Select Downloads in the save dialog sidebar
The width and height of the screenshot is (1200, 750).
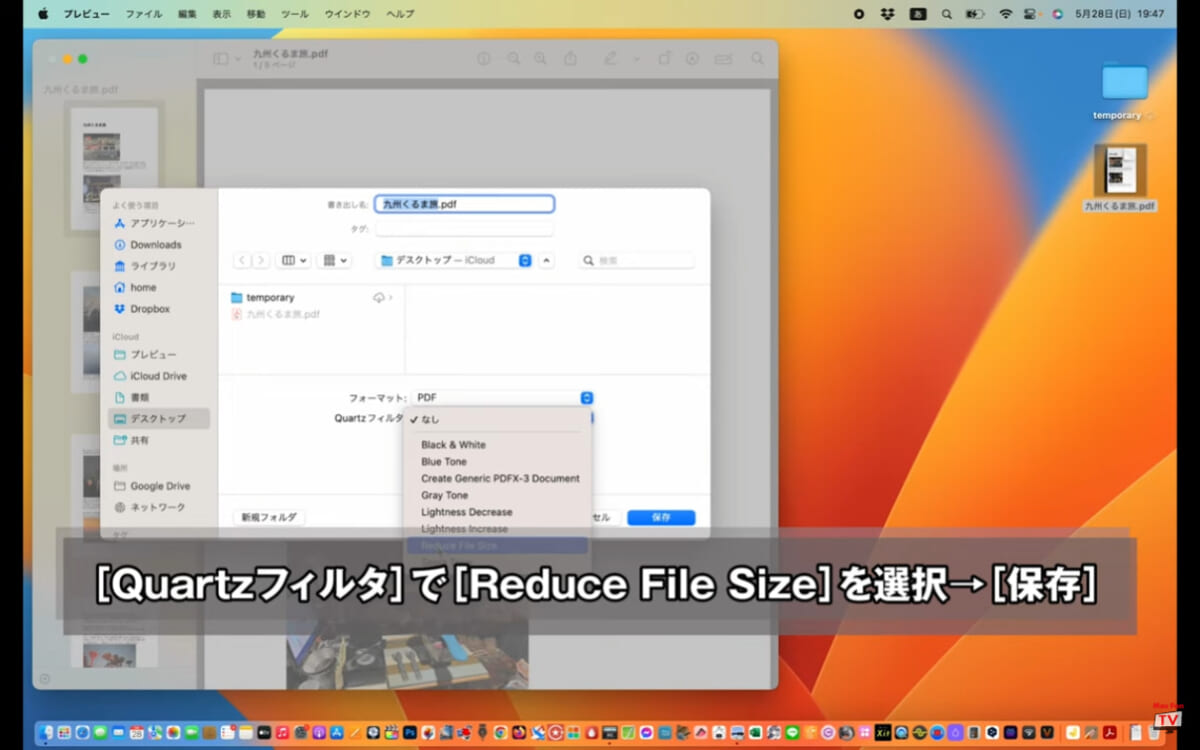coord(159,245)
